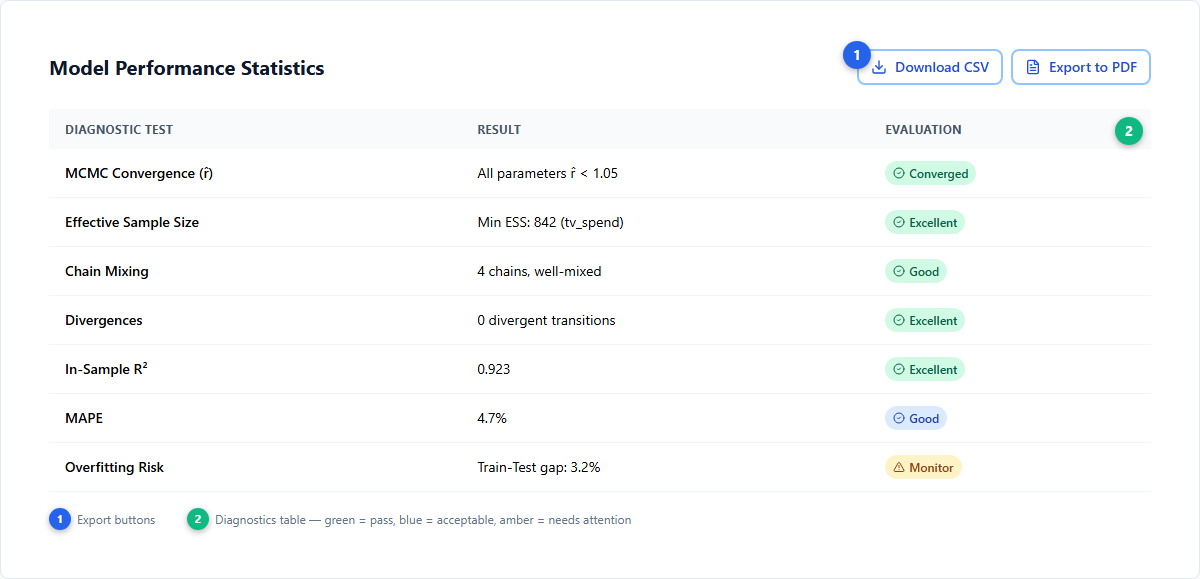Click the "0 divergent transitions" result

(x=547, y=320)
